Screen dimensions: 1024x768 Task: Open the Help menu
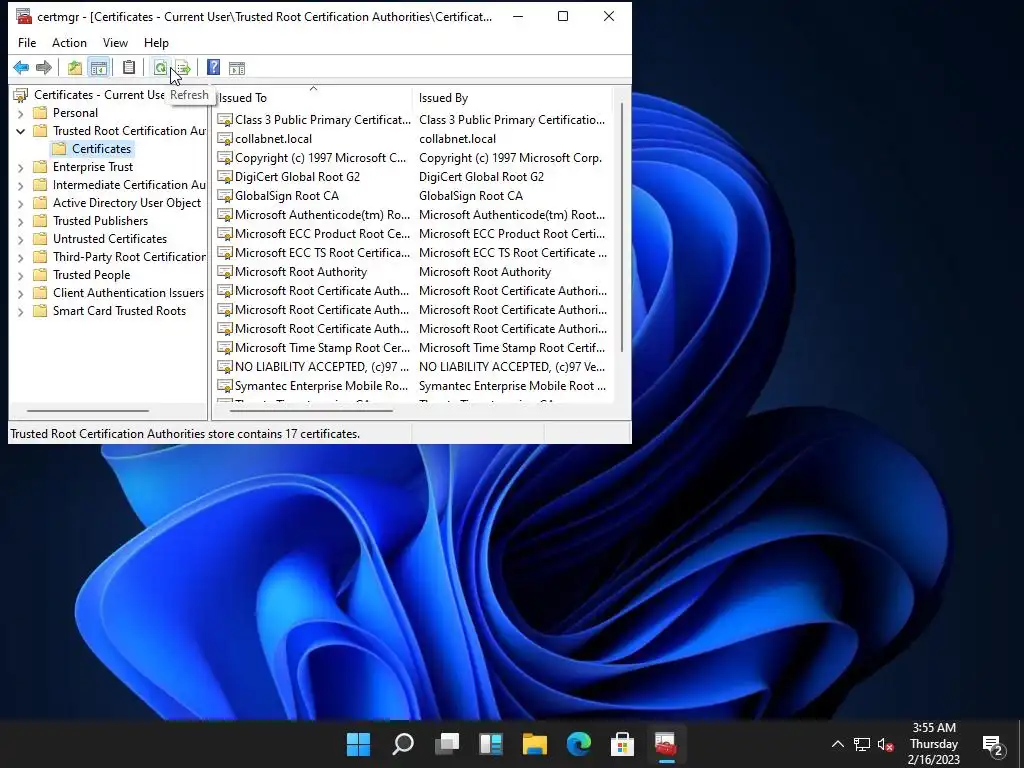(156, 42)
